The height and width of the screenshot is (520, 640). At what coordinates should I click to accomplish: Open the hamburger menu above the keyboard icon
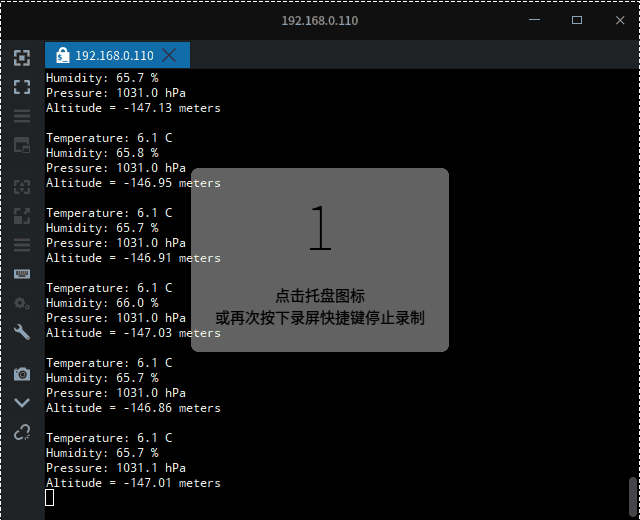tap(22, 245)
